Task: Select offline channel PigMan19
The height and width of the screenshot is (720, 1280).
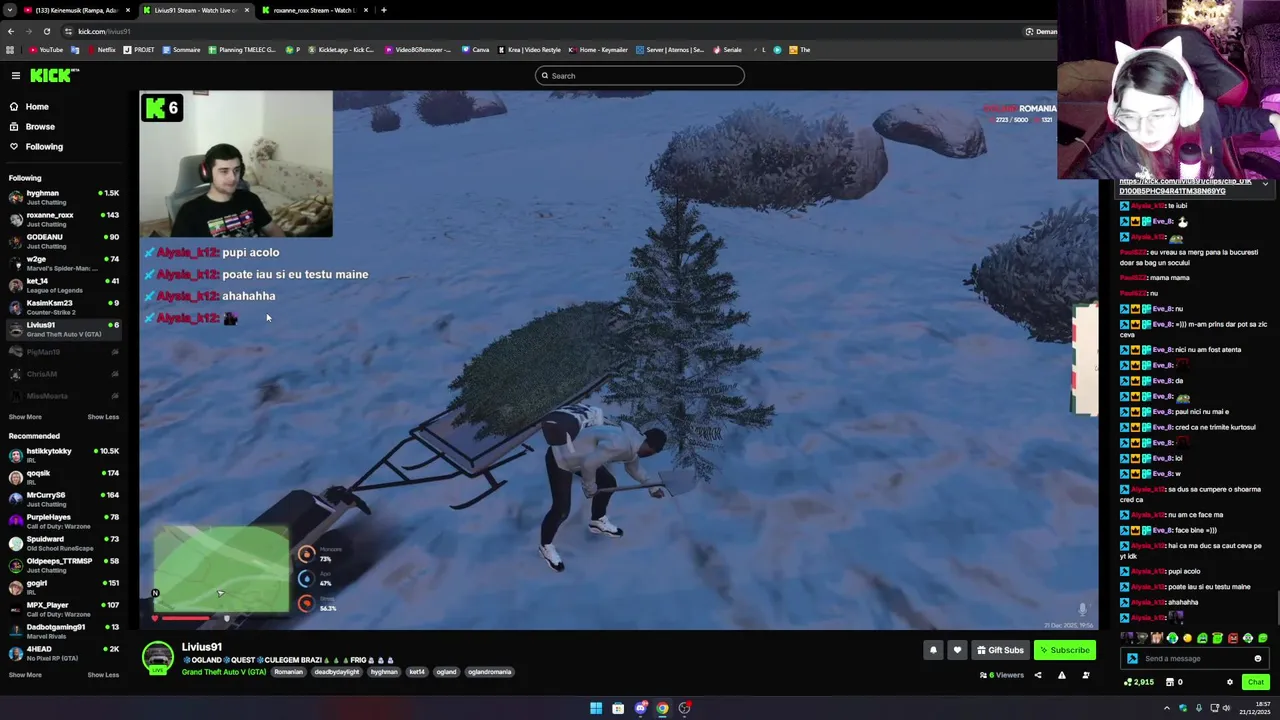Action: point(62,352)
